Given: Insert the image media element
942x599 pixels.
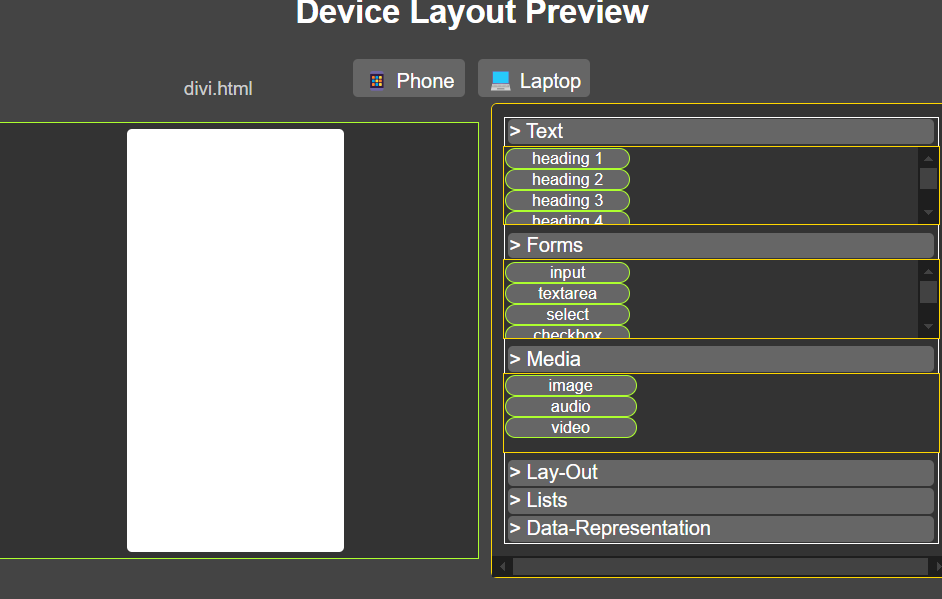Looking at the screenshot, I should [x=571, y=386].
